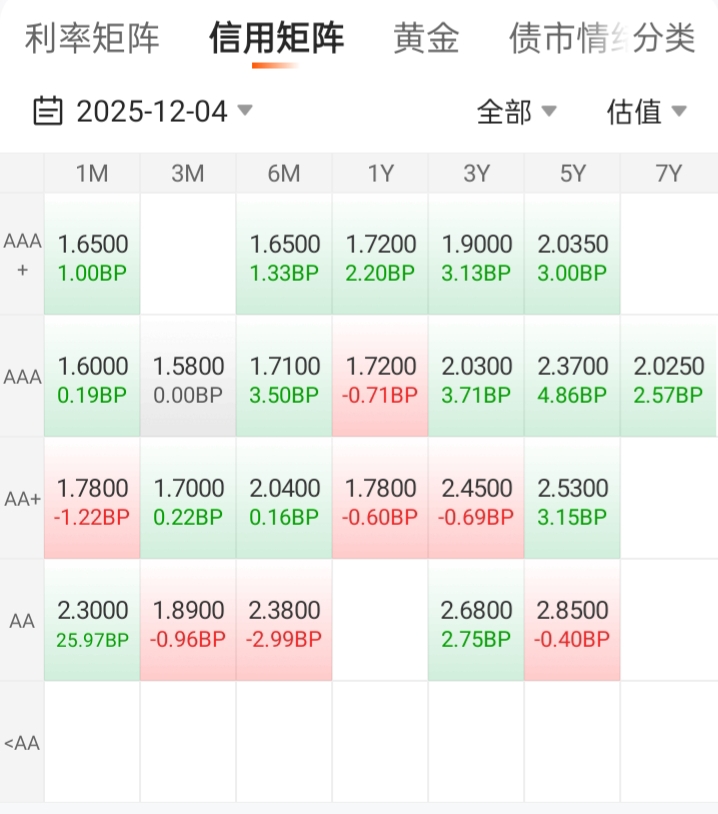Open the AAA 5Y cell showing 2.3700

[572, 378]
